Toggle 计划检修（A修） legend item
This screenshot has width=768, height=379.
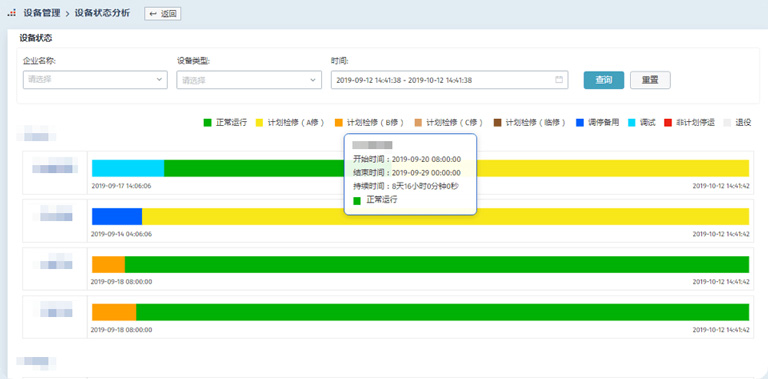(x=290, y=123)
